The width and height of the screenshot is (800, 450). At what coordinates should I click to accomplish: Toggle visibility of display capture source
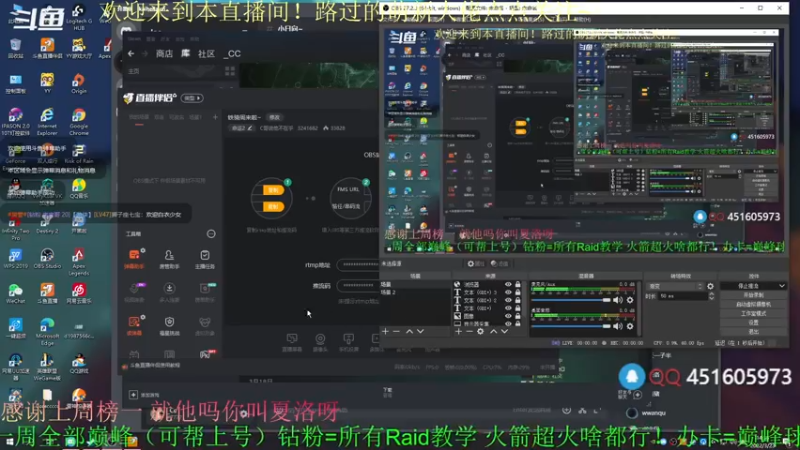[508, 323]
